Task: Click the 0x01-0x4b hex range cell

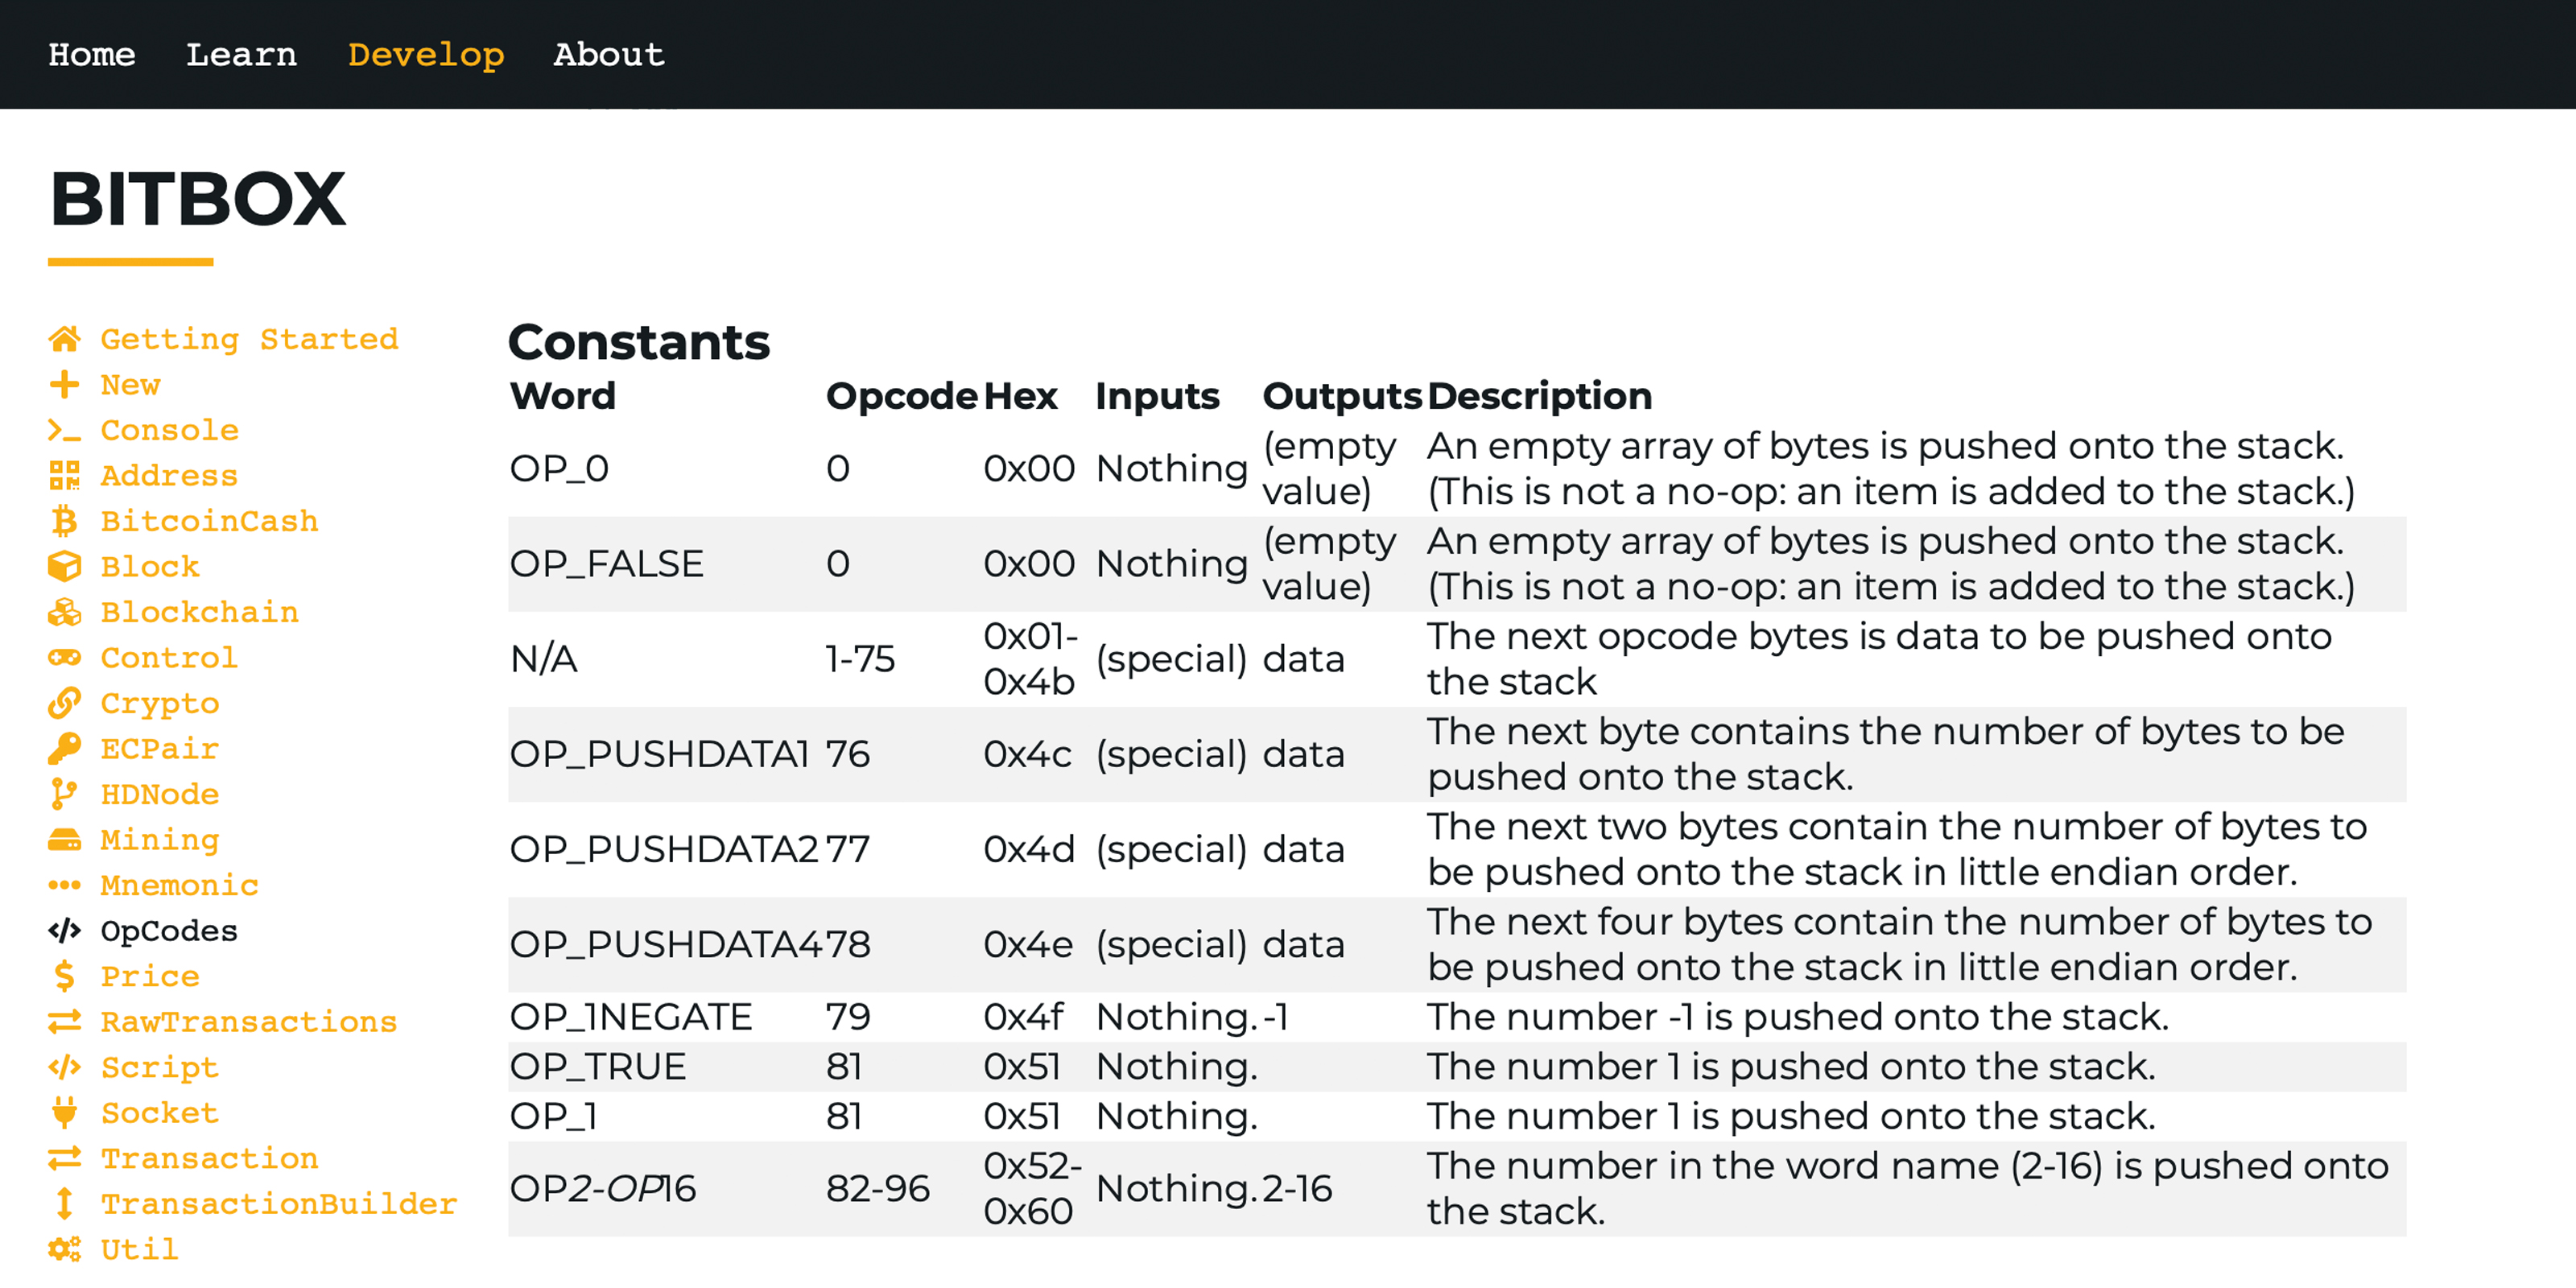Action: [x=1031, y=659]
